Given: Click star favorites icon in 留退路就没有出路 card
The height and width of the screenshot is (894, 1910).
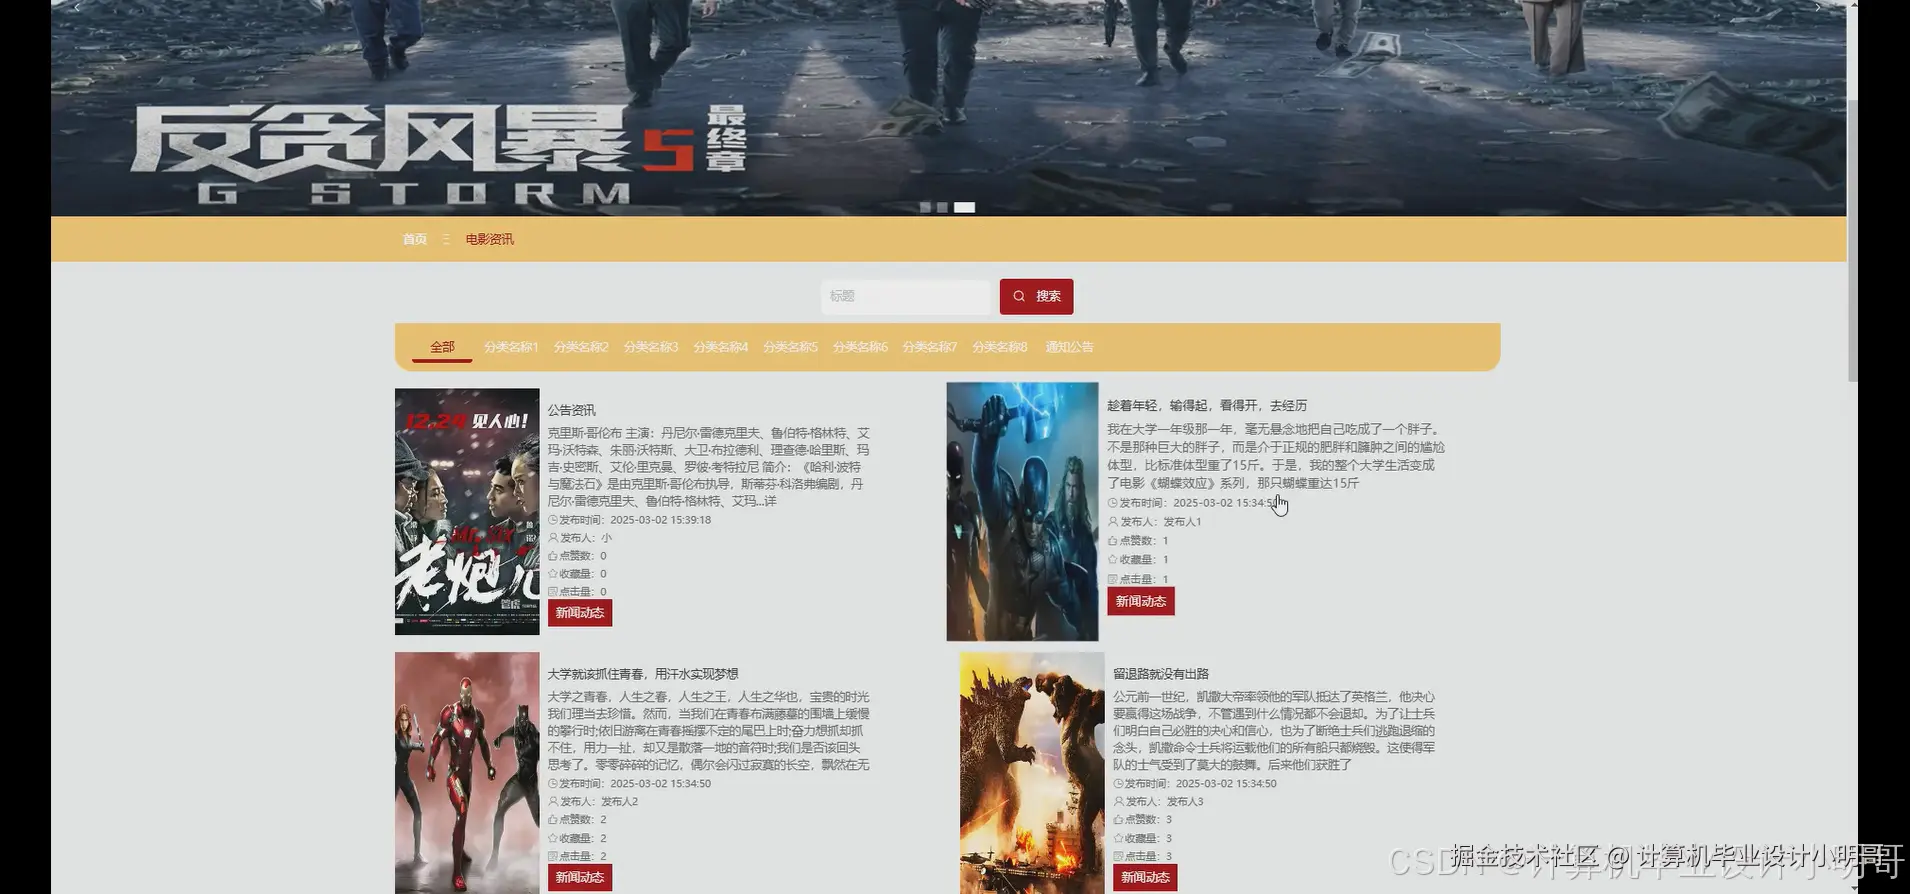Looking at the screenshot, I should tap(1119, 839).
